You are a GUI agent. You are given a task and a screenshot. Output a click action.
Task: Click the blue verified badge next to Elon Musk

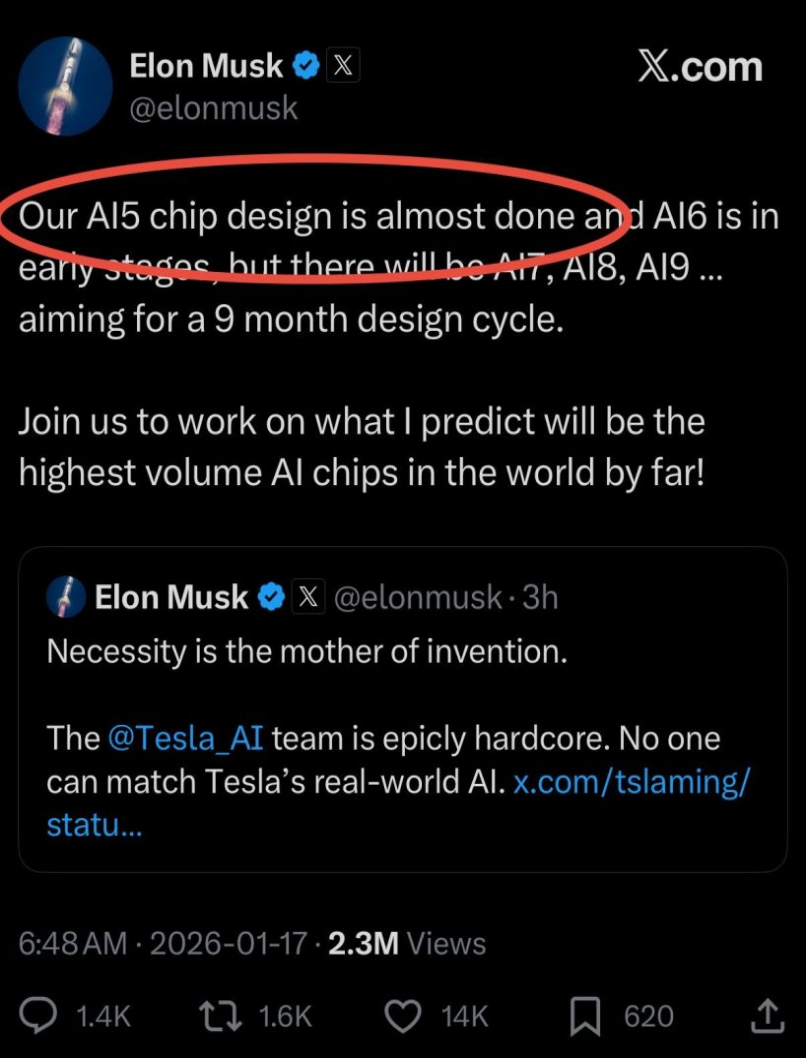303,66
